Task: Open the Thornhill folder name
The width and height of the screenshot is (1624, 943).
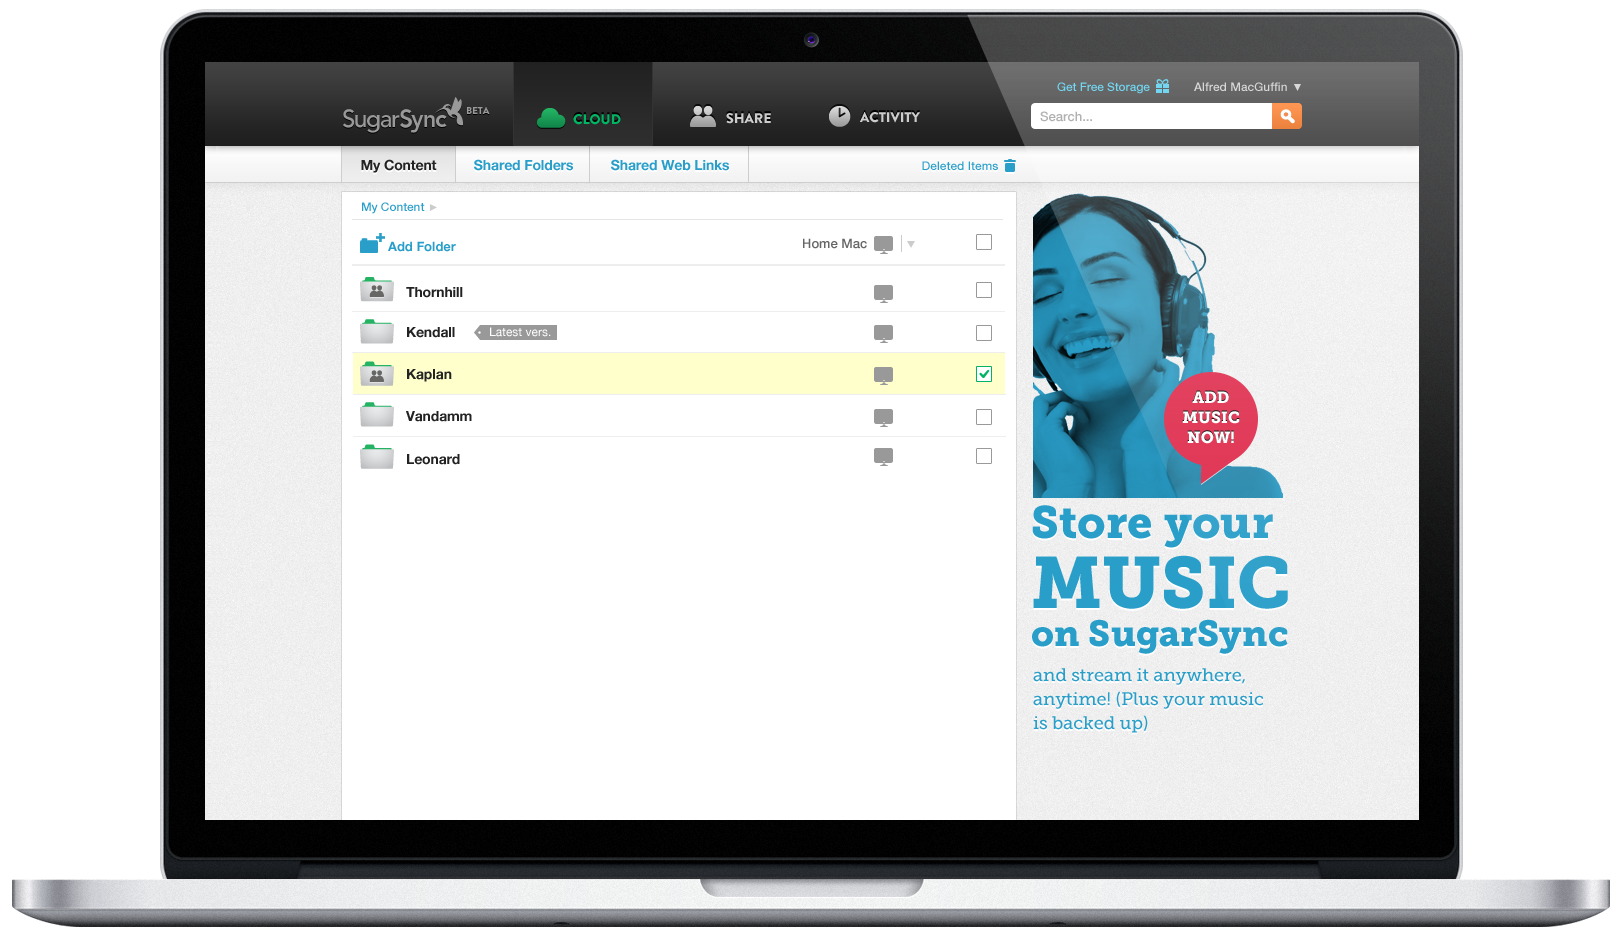Action: pyautogui.click(x=434, y=292)
